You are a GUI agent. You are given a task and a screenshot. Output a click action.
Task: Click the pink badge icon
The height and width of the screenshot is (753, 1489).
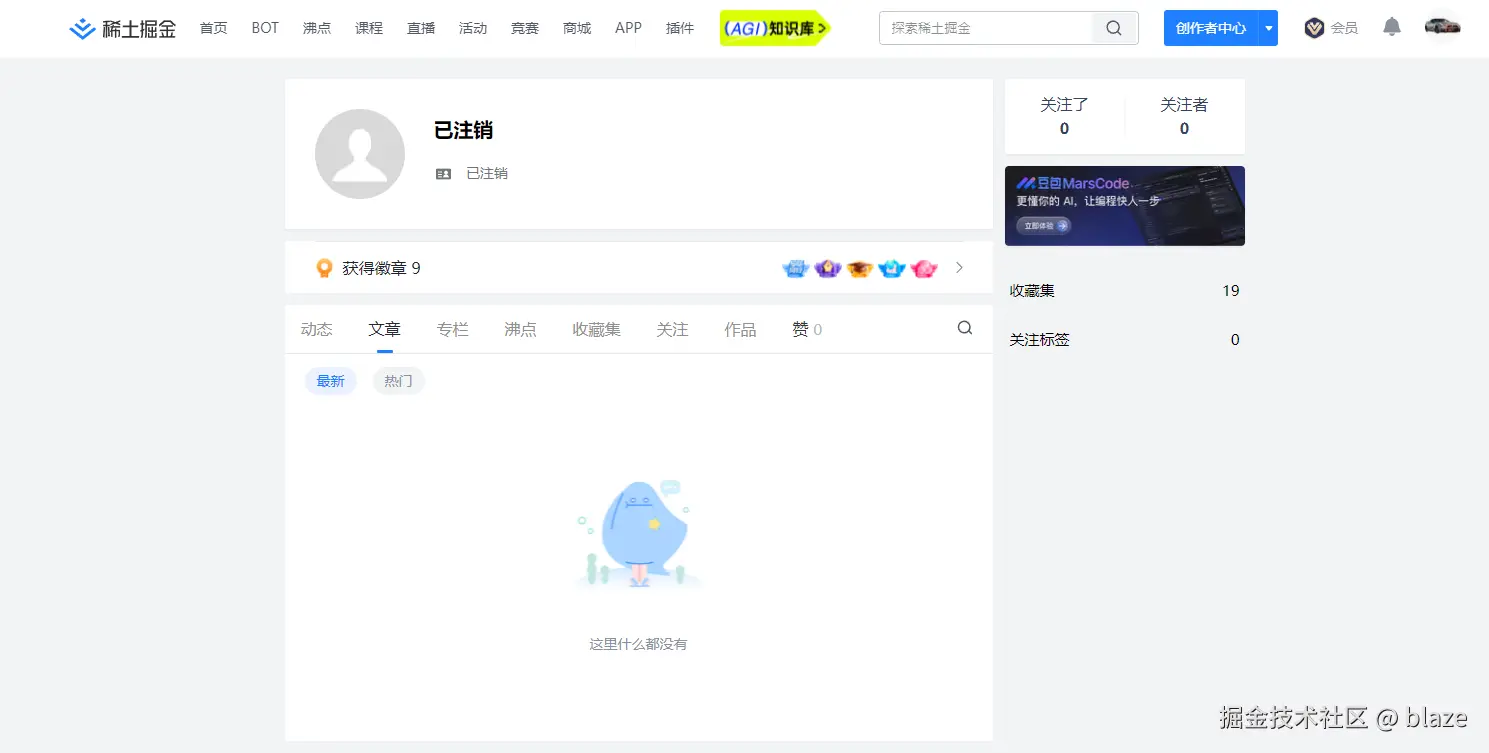[x=923, y=268]
